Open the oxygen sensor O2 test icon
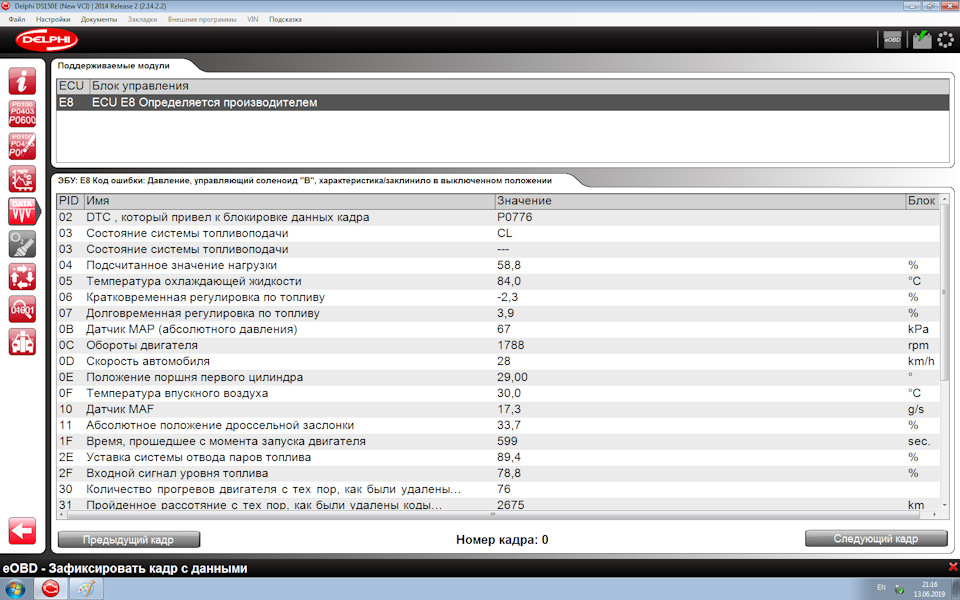Screen dimensions: 960x600 22,244
